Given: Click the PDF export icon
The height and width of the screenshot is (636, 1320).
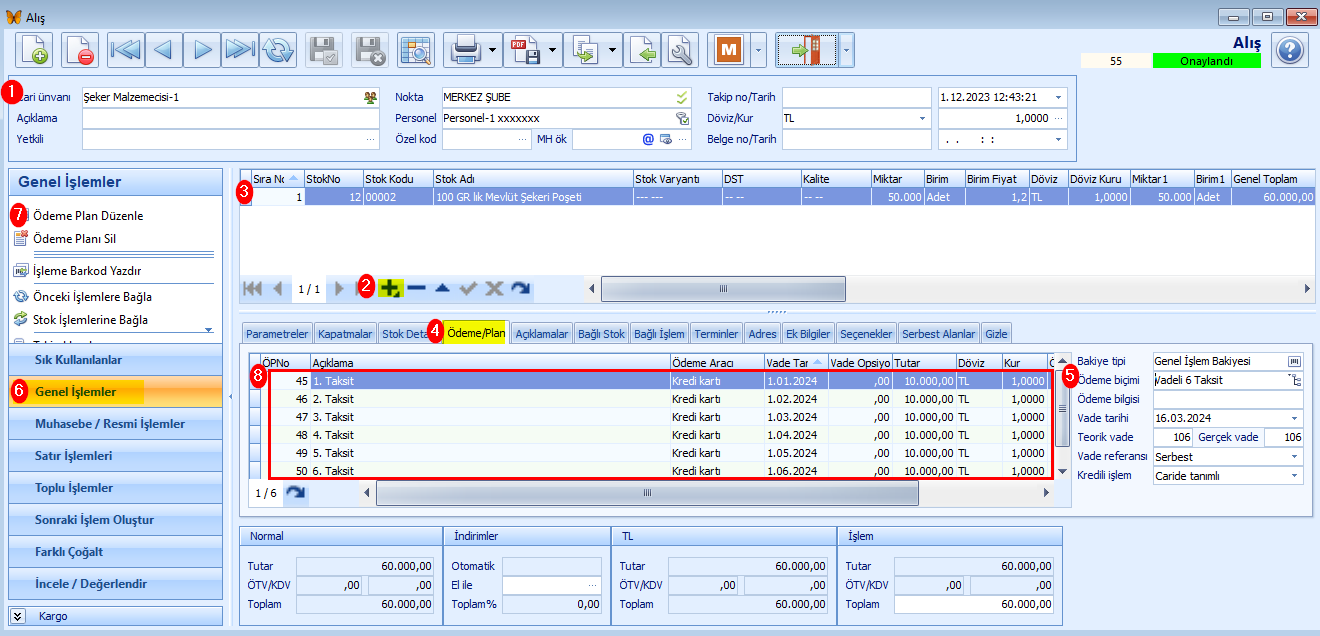Looking at the screenshot, I should (525, 49).
